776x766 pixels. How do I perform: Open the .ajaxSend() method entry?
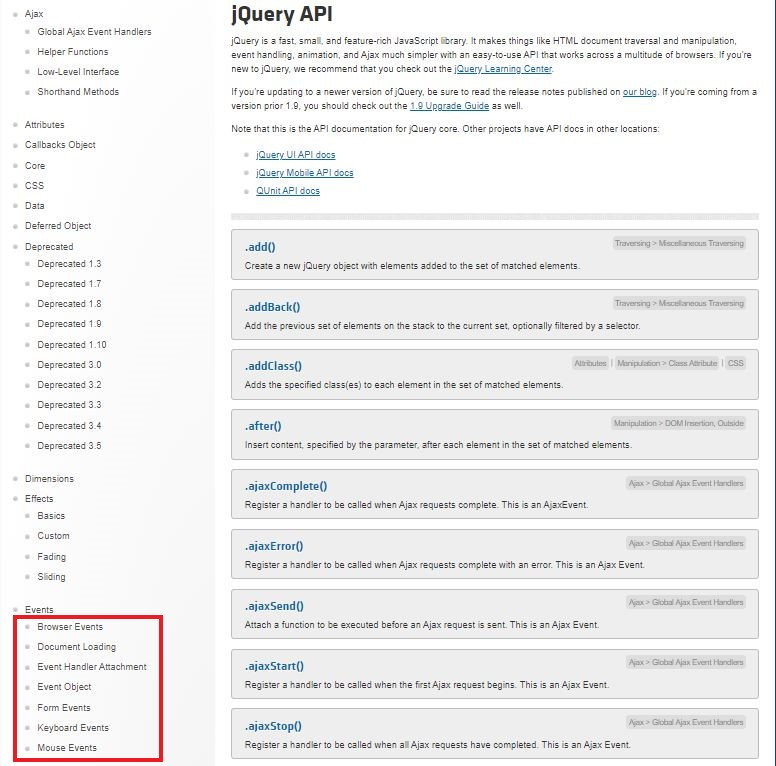click(x=274, y=606)
